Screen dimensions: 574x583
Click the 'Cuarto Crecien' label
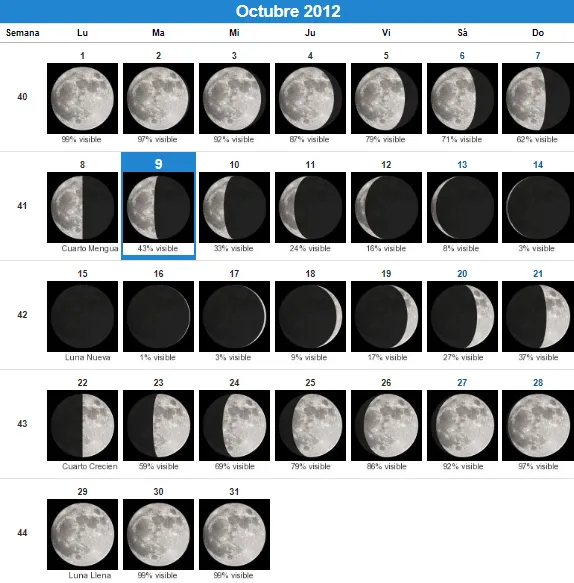(x=90, y=466)
